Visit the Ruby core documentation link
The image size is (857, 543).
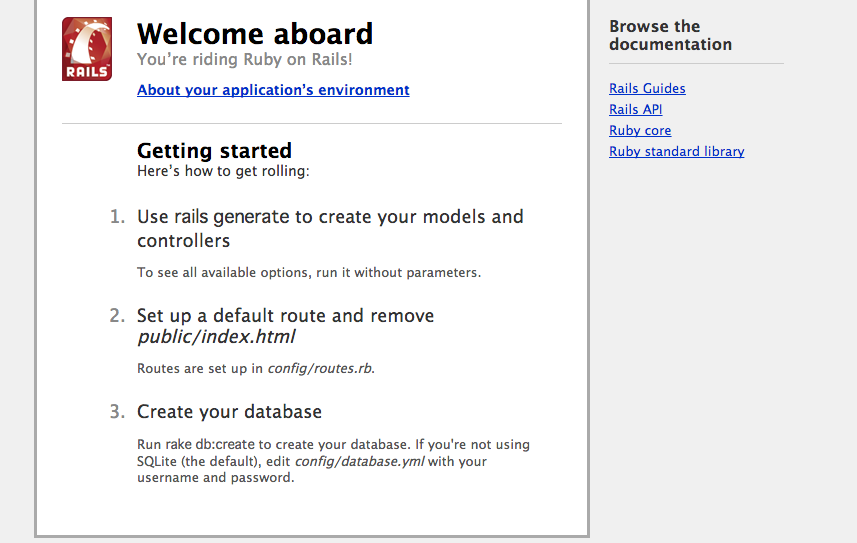(x=640, y=130)
